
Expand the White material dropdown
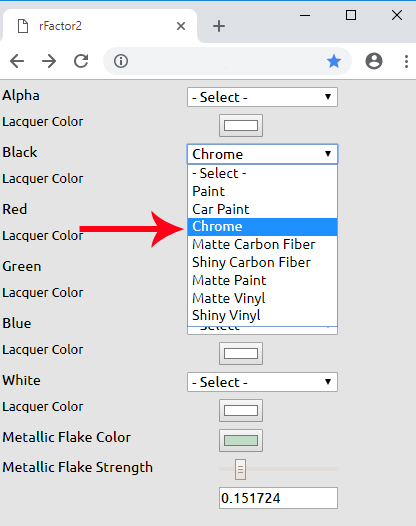click(x=262, y=382)
